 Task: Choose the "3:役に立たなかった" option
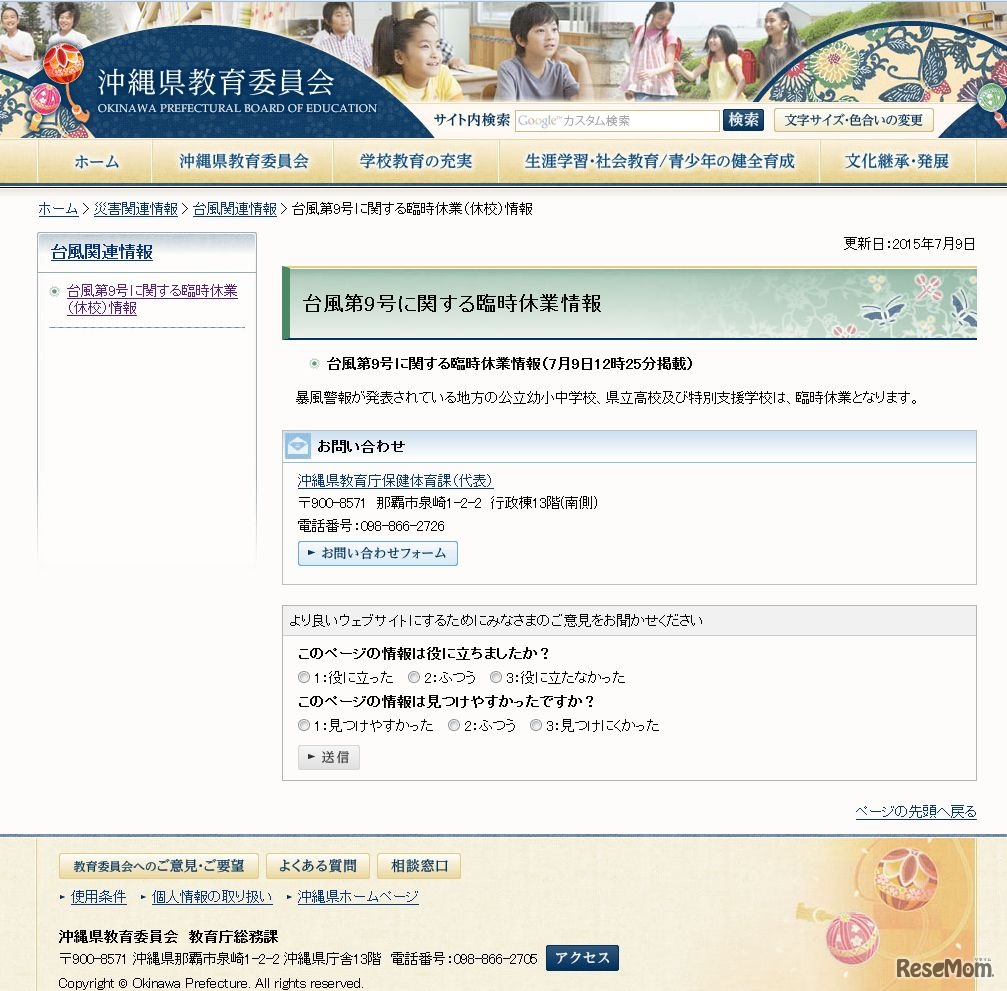496,677
